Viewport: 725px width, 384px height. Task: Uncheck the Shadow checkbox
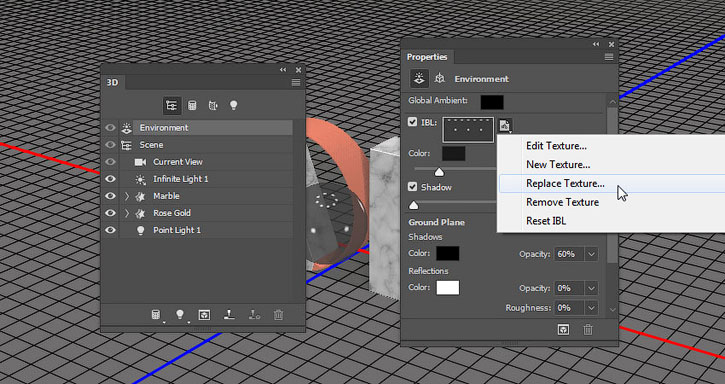pos(412,187)
